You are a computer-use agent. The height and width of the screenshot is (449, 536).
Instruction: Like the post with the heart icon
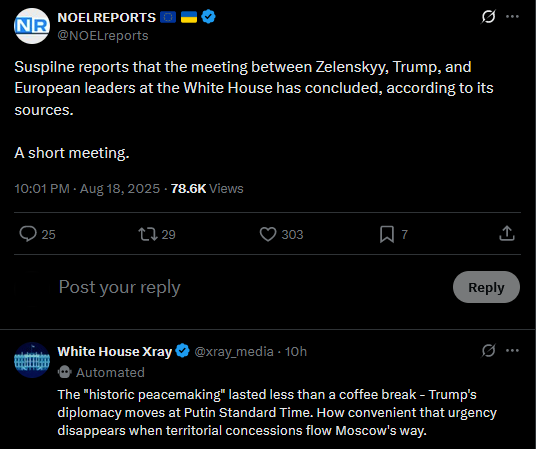[x=268, y=234]
